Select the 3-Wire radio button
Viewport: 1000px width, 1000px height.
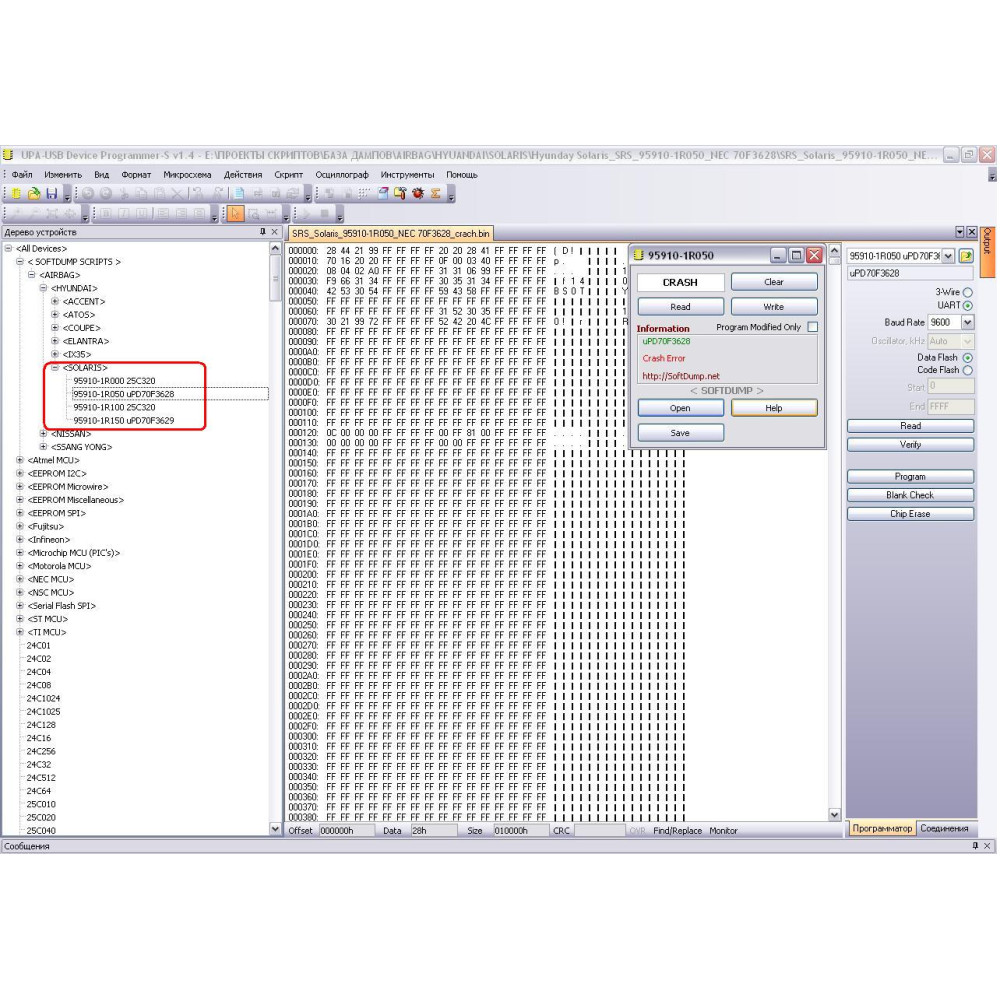pyautogui.click(x=967, y=292)
